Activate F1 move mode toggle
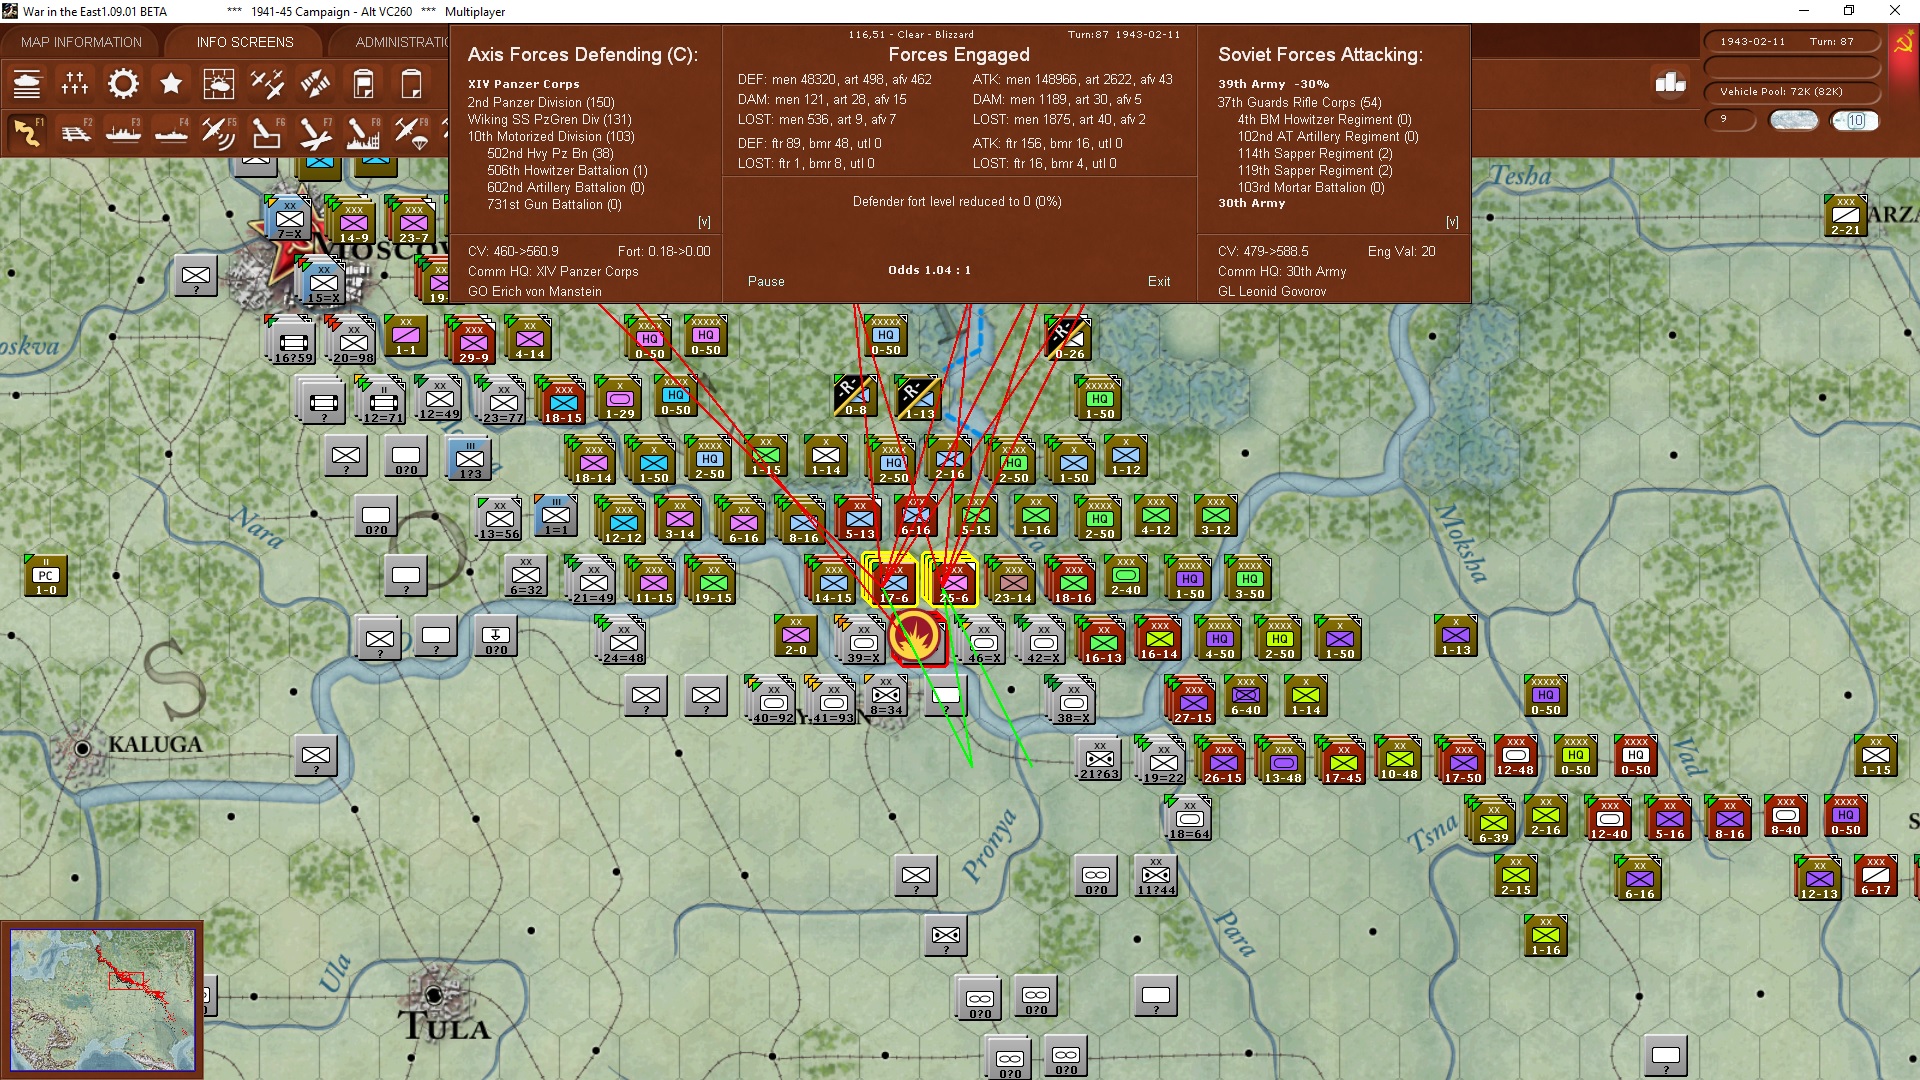The image size is (1920, 1080). (x=28, y=132)
